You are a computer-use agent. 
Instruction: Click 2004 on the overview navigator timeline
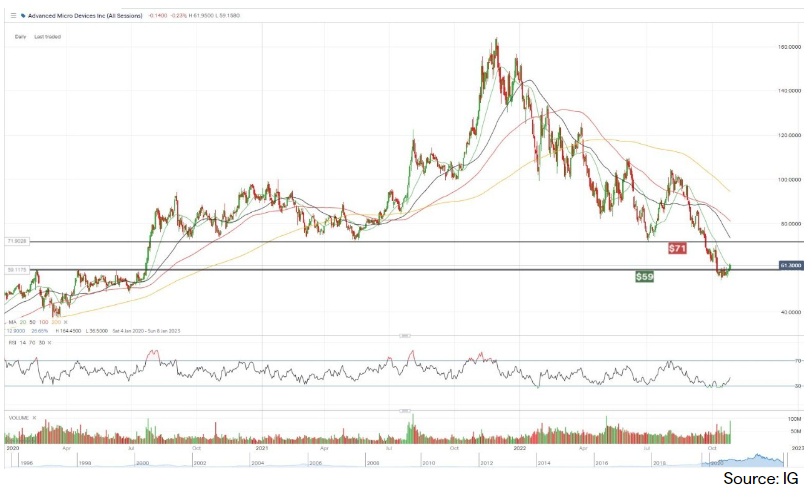click(x=257, y=463)
